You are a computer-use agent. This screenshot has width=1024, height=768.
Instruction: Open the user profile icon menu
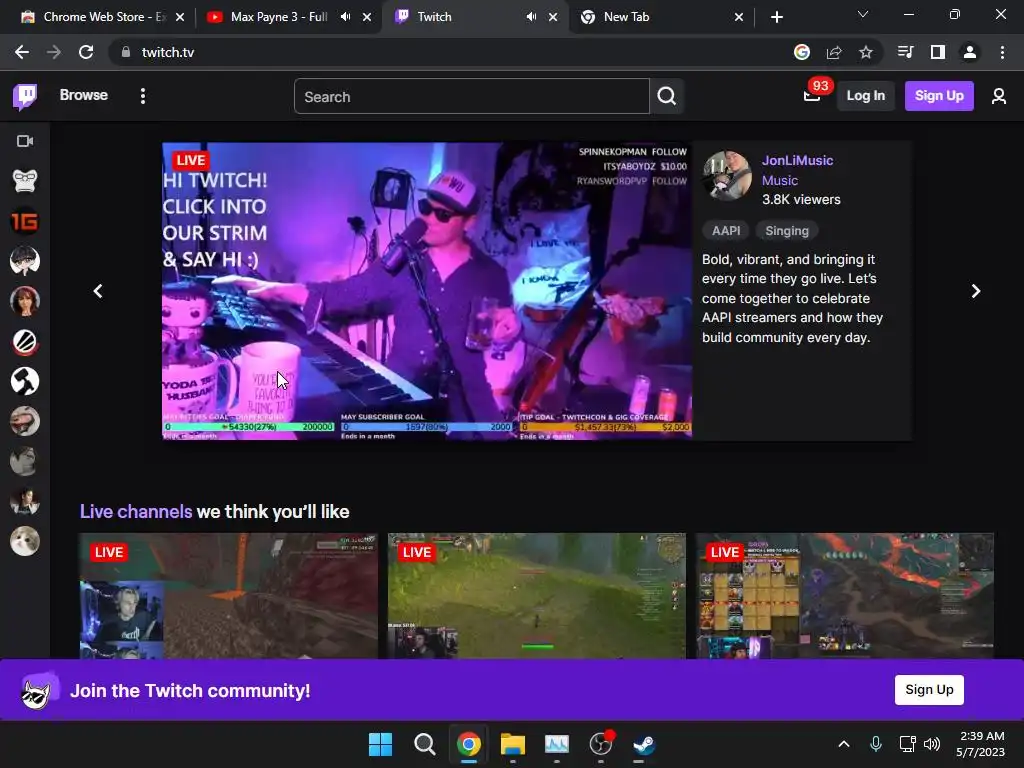coord(999,96)
